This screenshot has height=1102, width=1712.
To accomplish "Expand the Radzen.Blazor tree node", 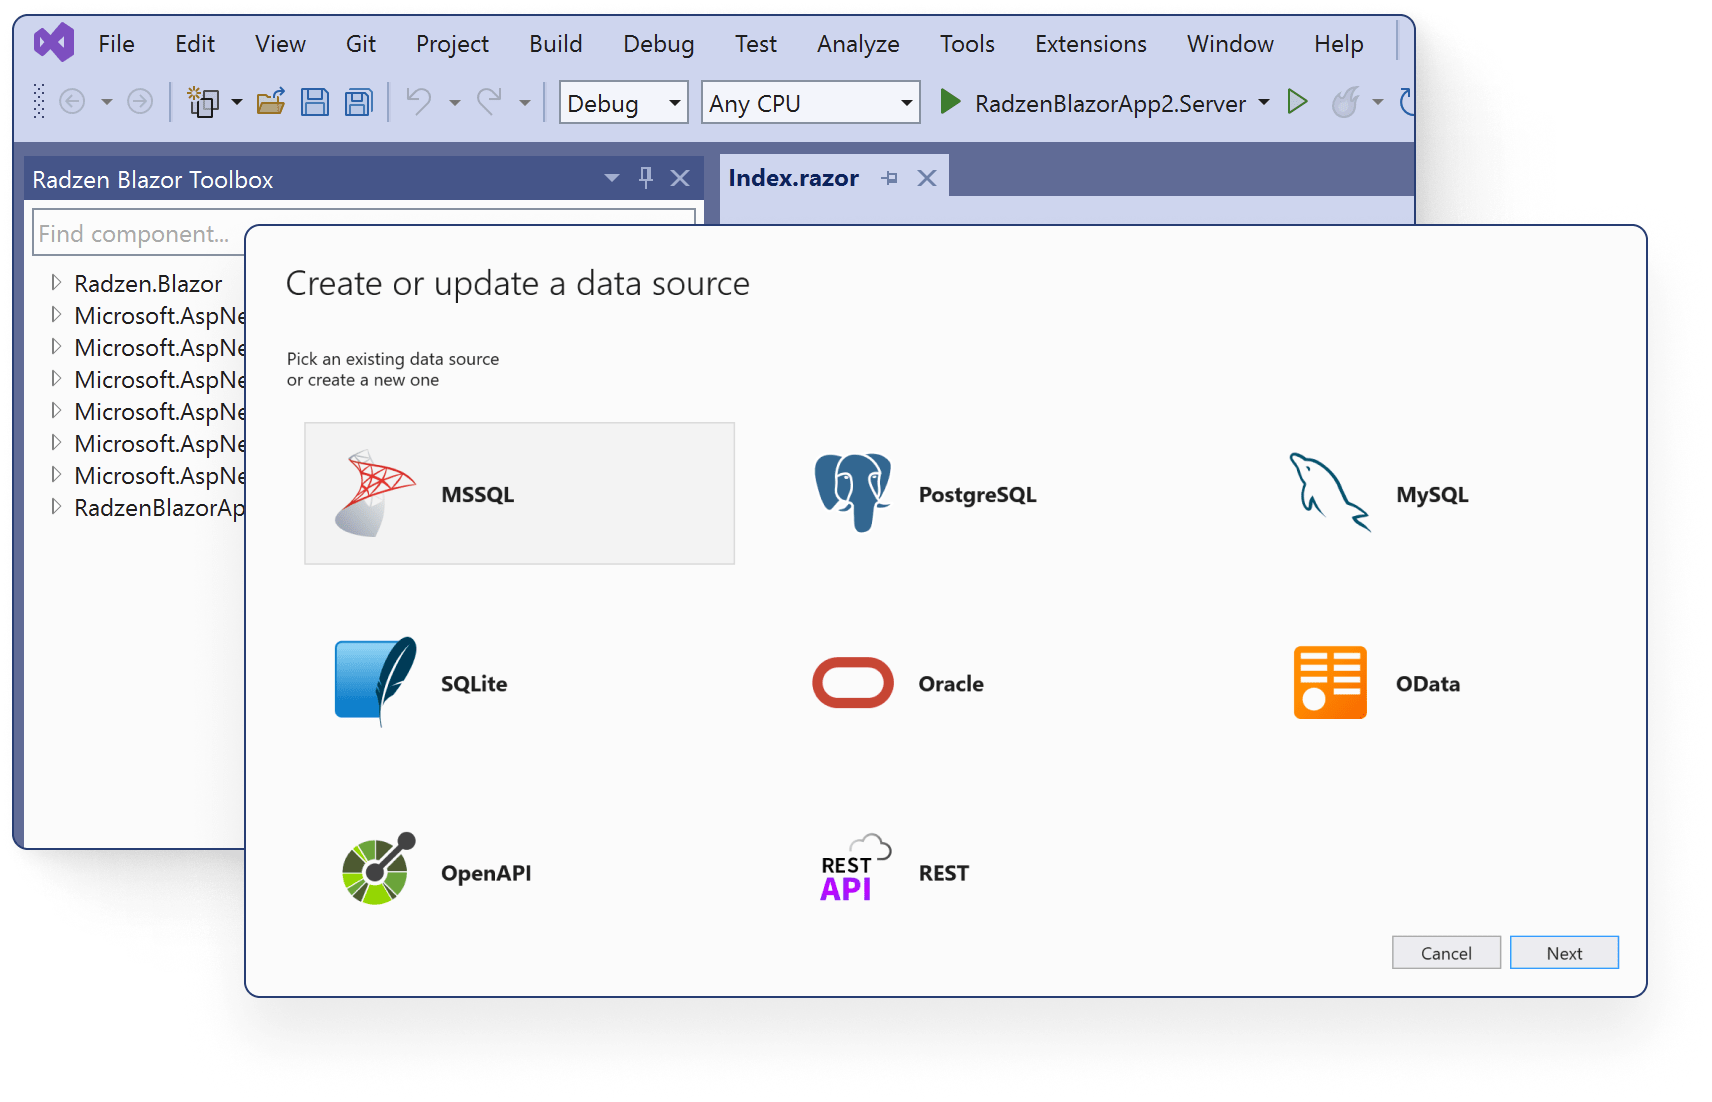I will tap(56, 283).
